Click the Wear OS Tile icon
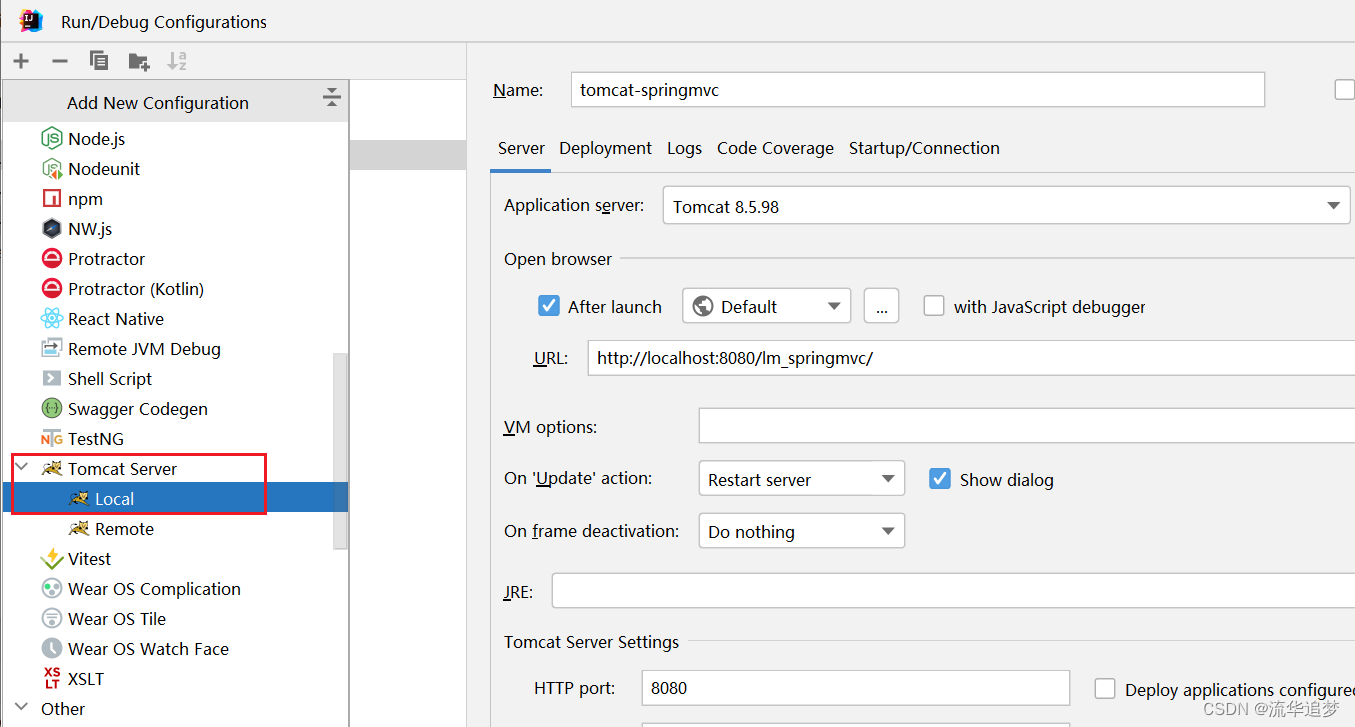 click(52, 619)
